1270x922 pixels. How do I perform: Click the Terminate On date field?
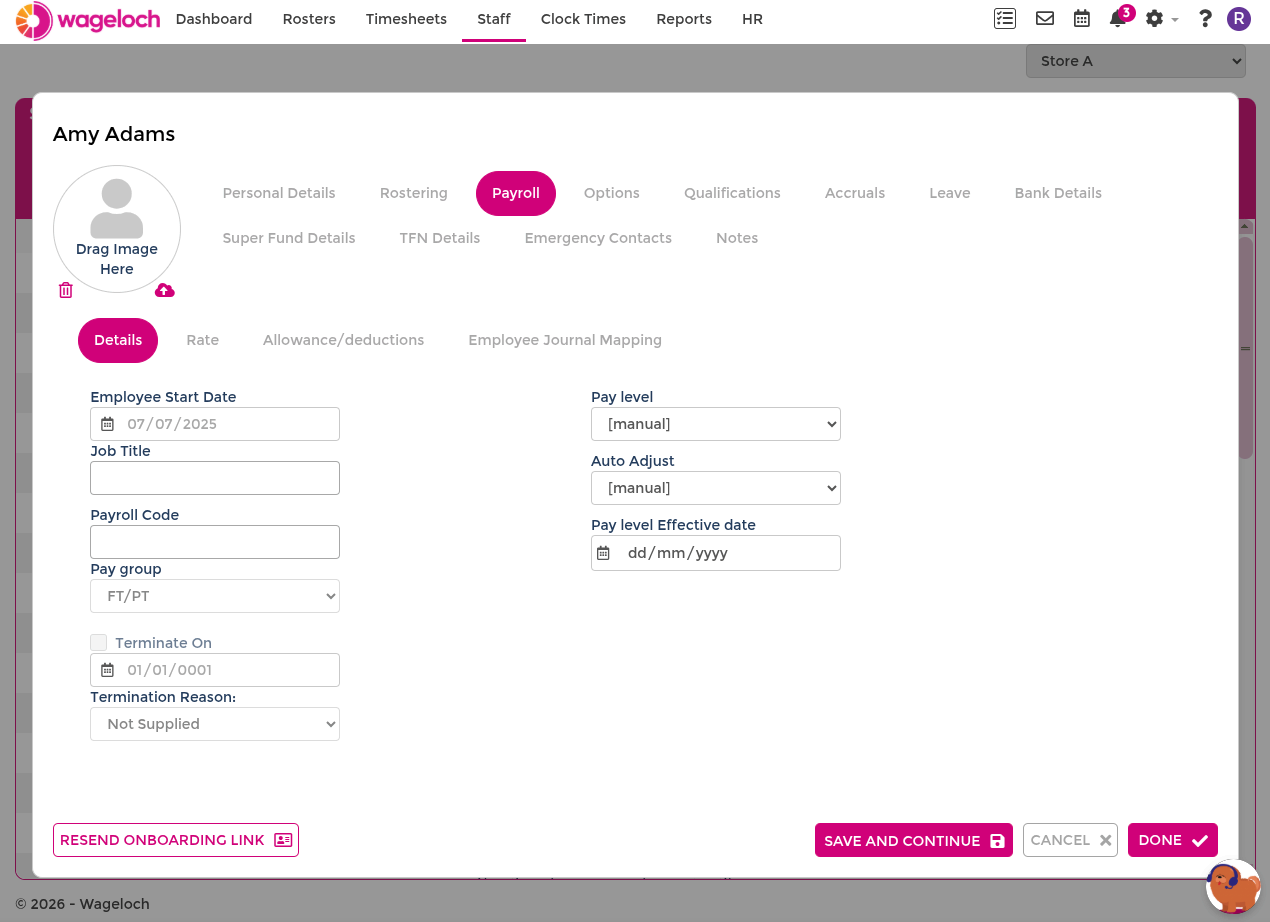[215, 670]
